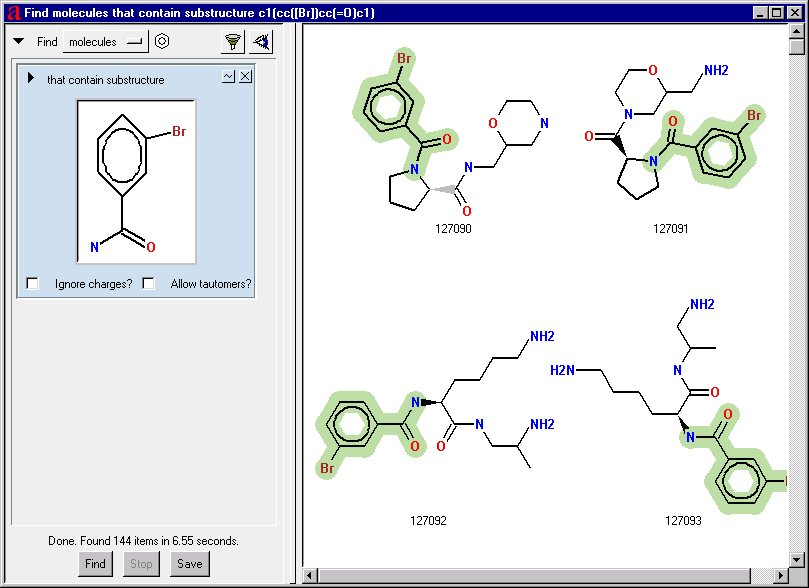This screenshot has height=588, width=809.
Task: Click the Find button
Action: 95,563
